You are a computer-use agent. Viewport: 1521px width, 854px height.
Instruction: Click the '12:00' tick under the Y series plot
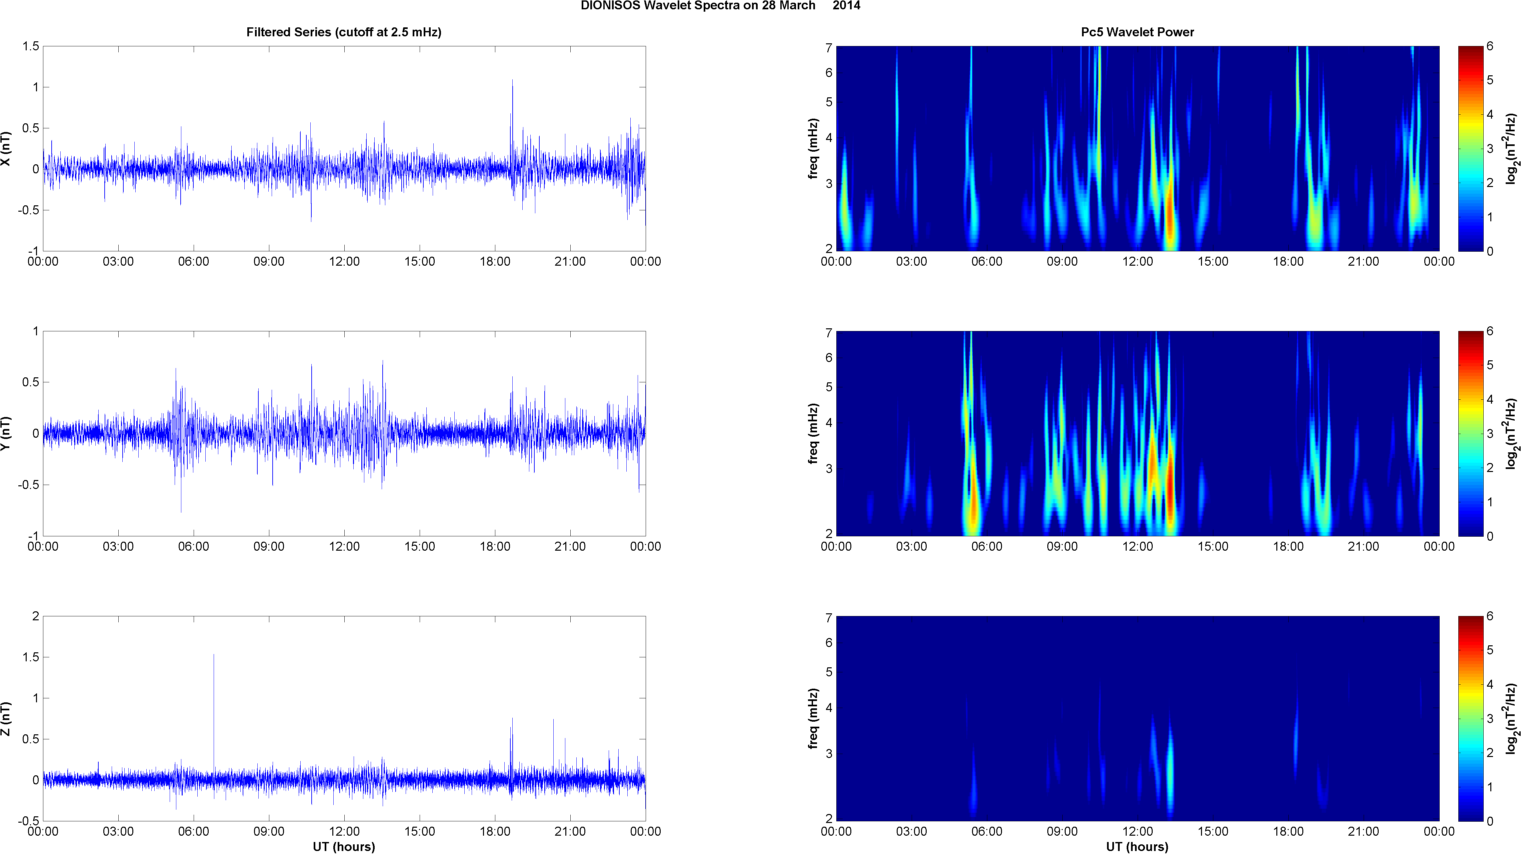[x=344, y=547]
